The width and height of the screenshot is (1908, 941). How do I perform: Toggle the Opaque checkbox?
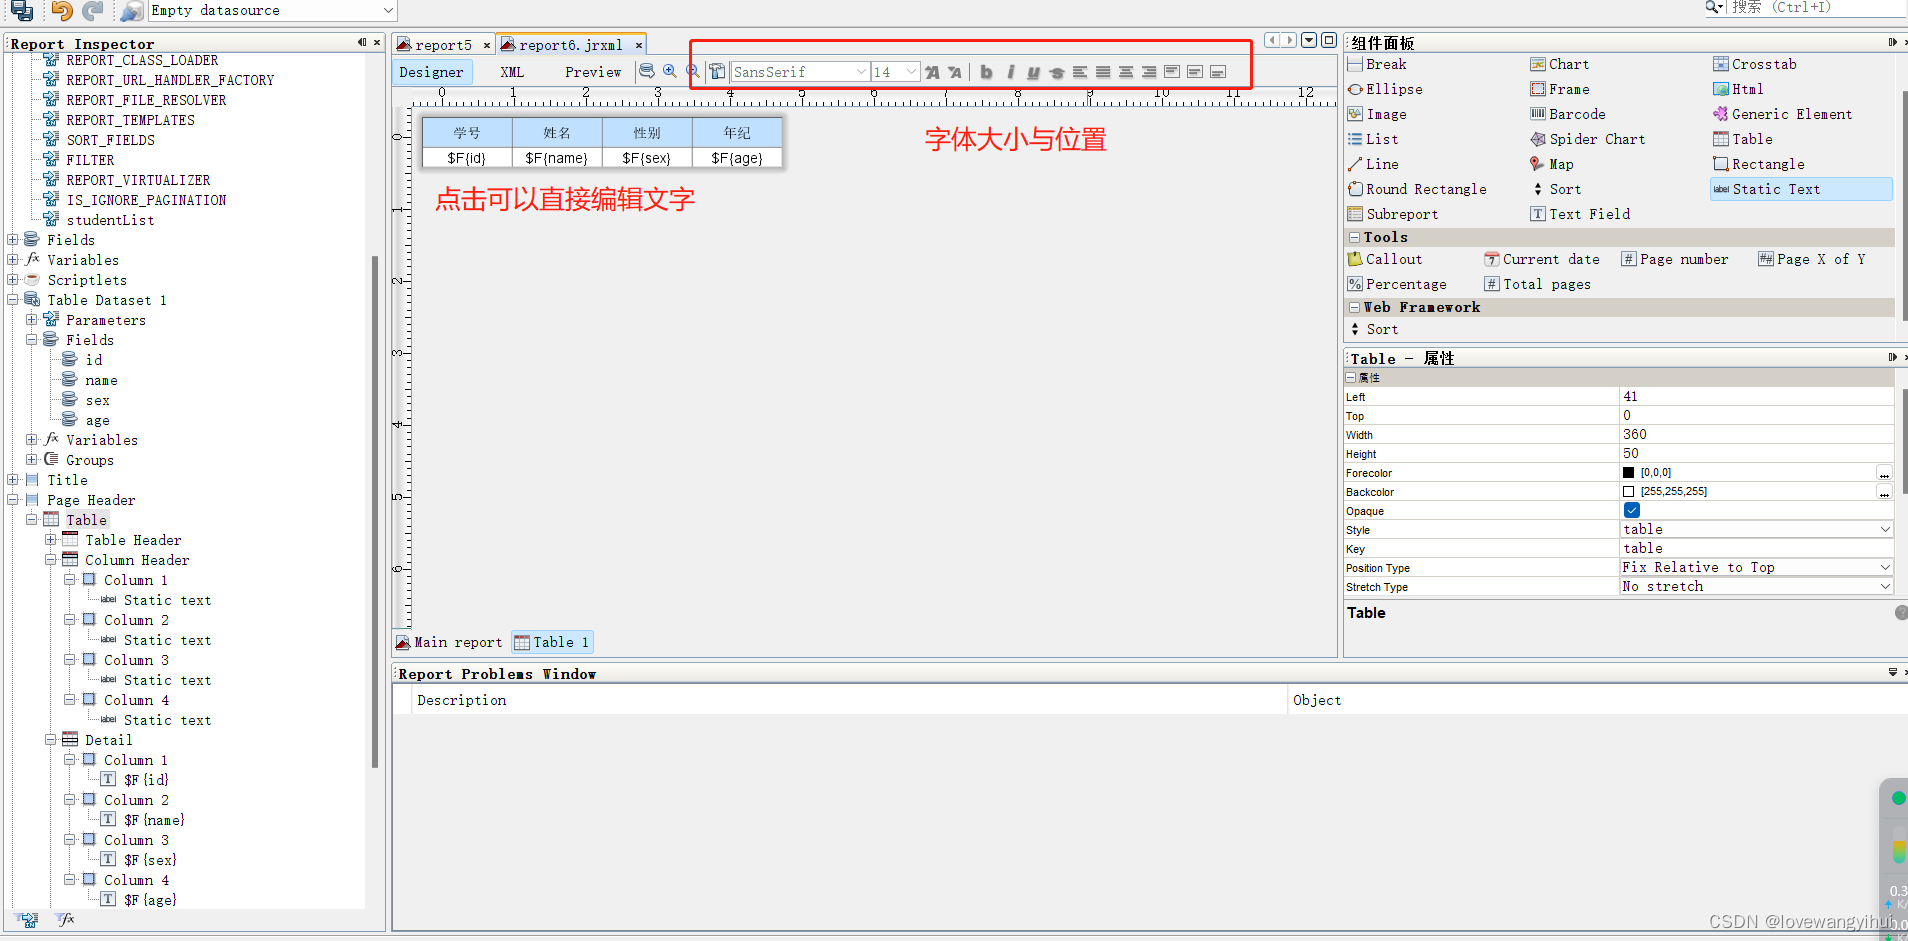point(1632,510)
